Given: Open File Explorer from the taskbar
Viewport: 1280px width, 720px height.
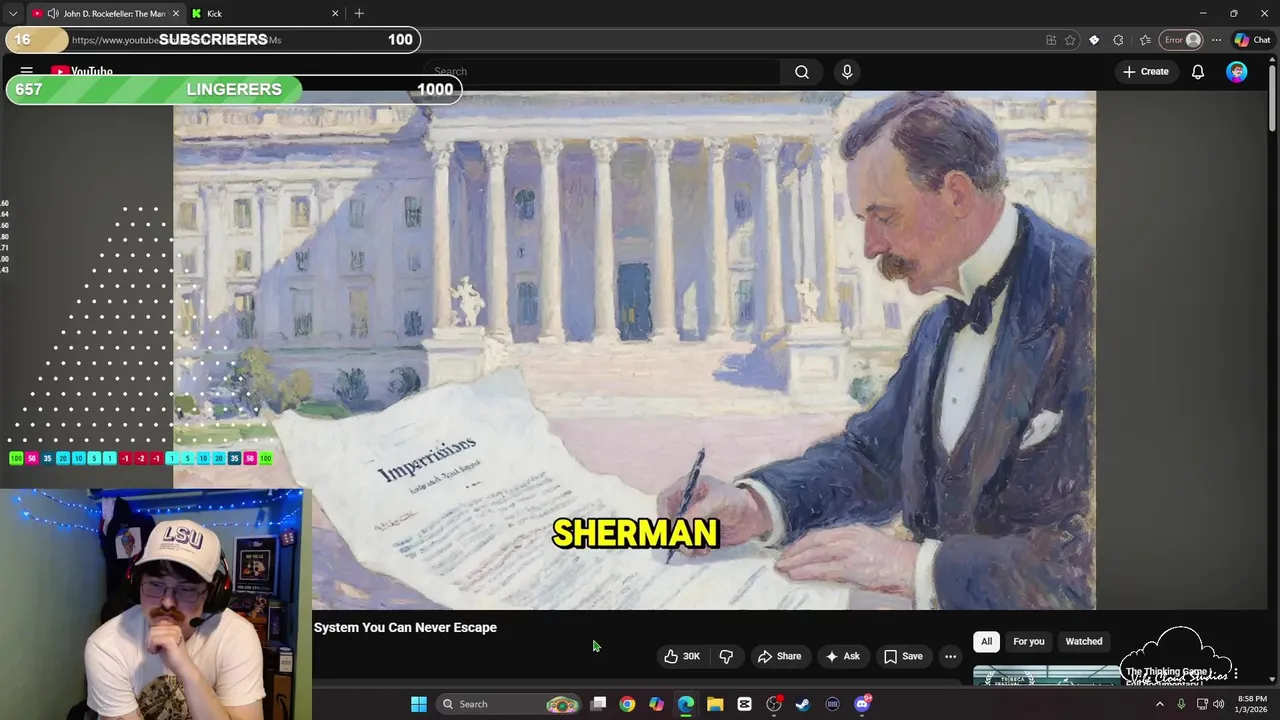Looking at the screenshot, I should pos(715,704).
